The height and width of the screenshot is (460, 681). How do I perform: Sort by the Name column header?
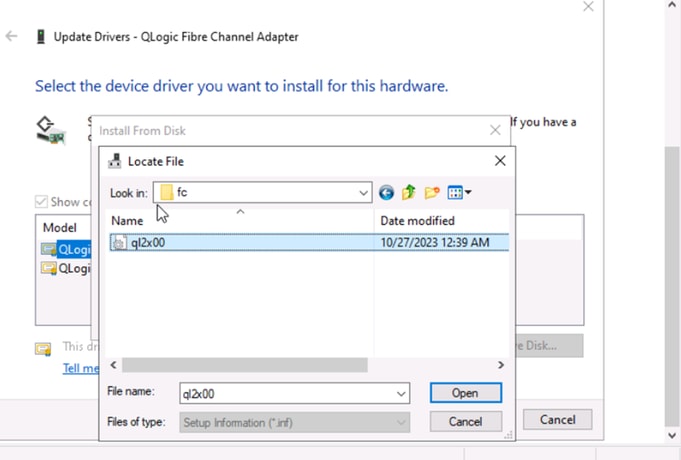point(239,221)
